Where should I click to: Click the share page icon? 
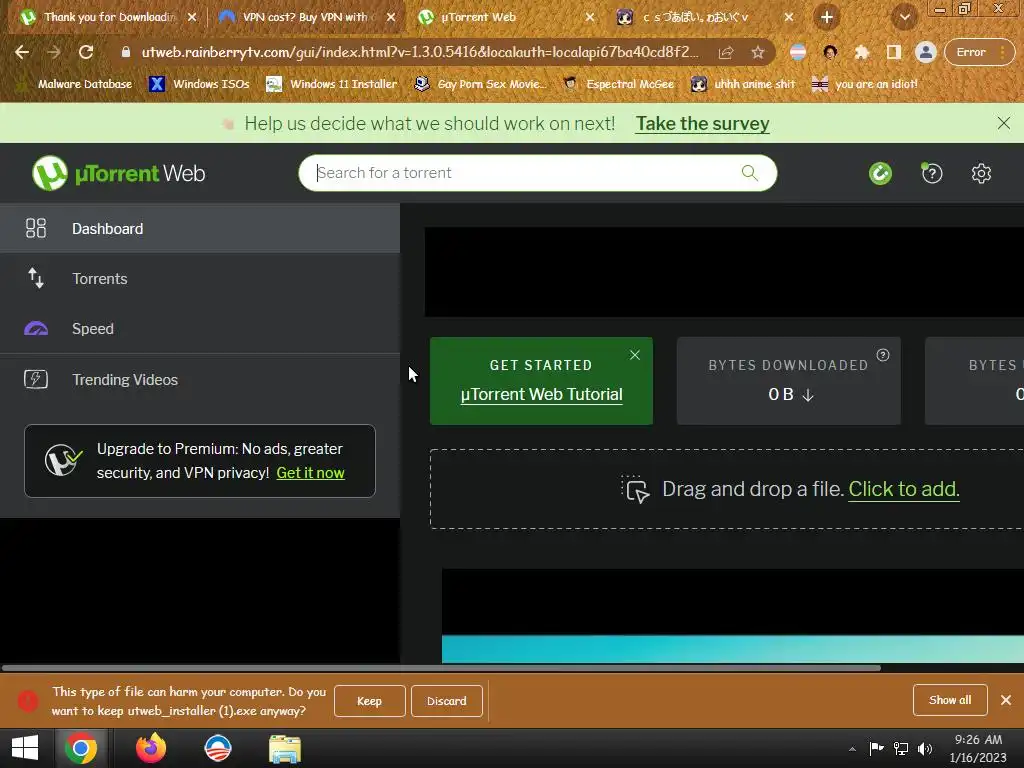click(726, 52)
